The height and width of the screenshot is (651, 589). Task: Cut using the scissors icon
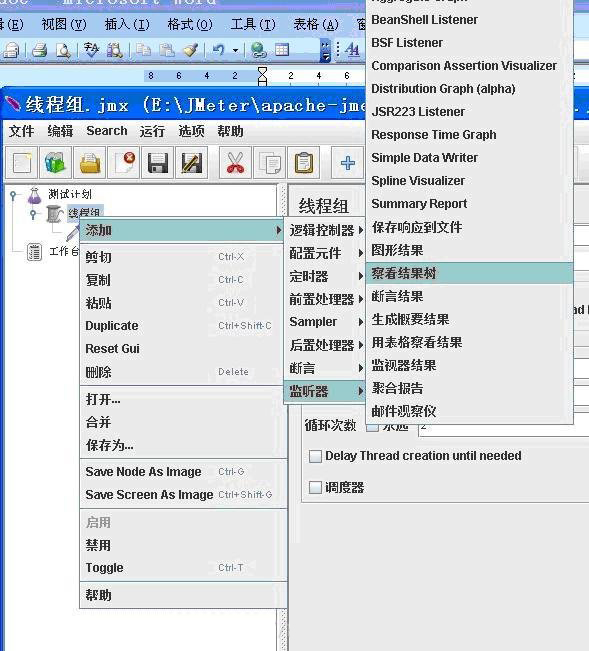pyautogui.click(x=235, y=163)
